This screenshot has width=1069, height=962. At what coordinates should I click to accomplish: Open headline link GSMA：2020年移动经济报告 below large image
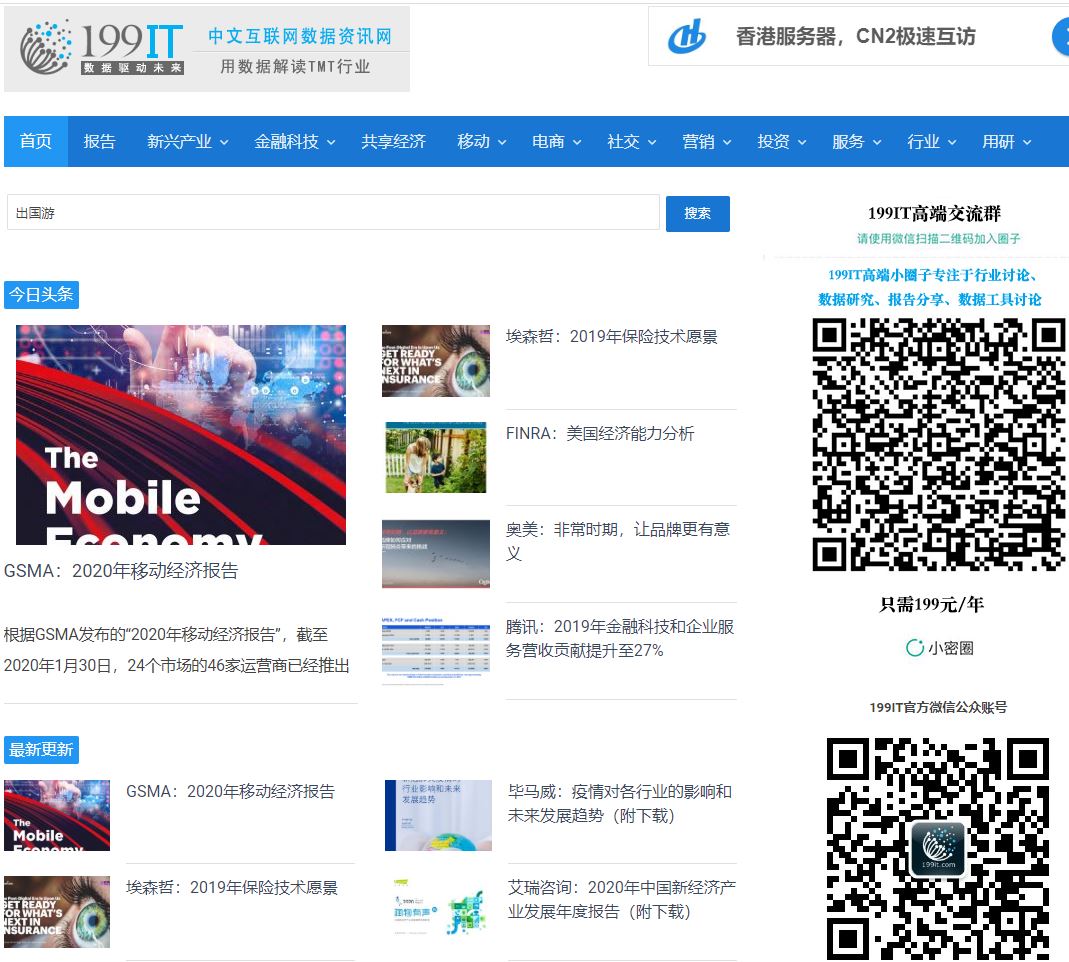coord(121,571)
